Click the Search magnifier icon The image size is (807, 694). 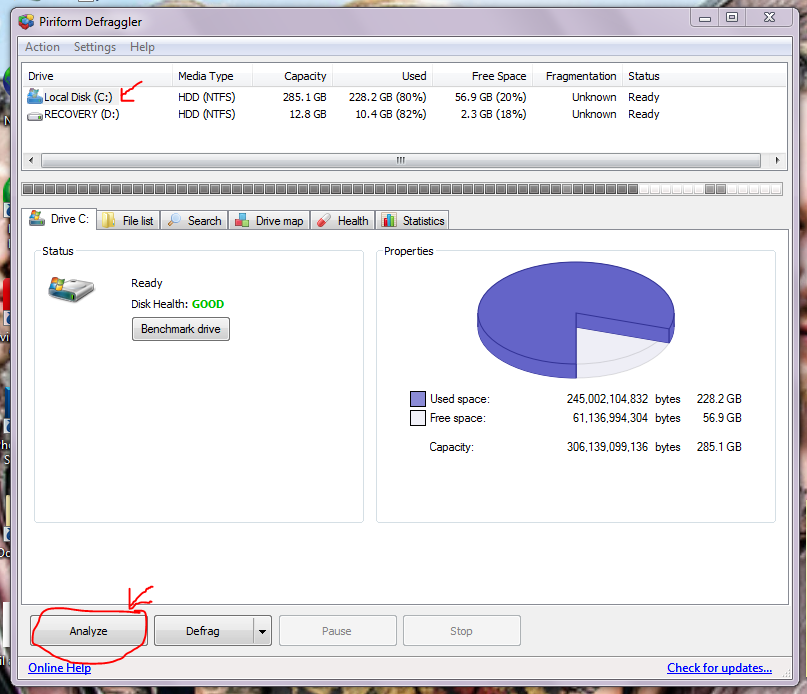174,220
